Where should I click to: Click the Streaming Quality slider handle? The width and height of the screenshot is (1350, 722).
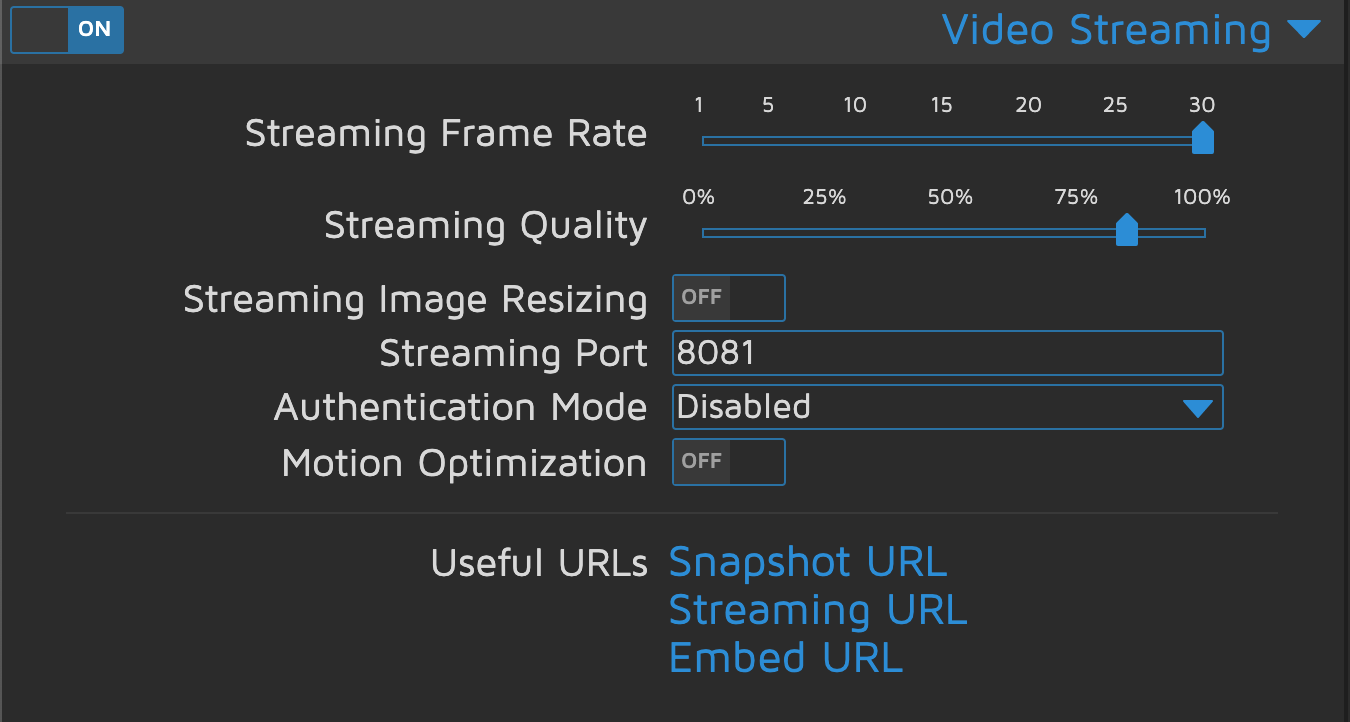tap(1126, 230)
